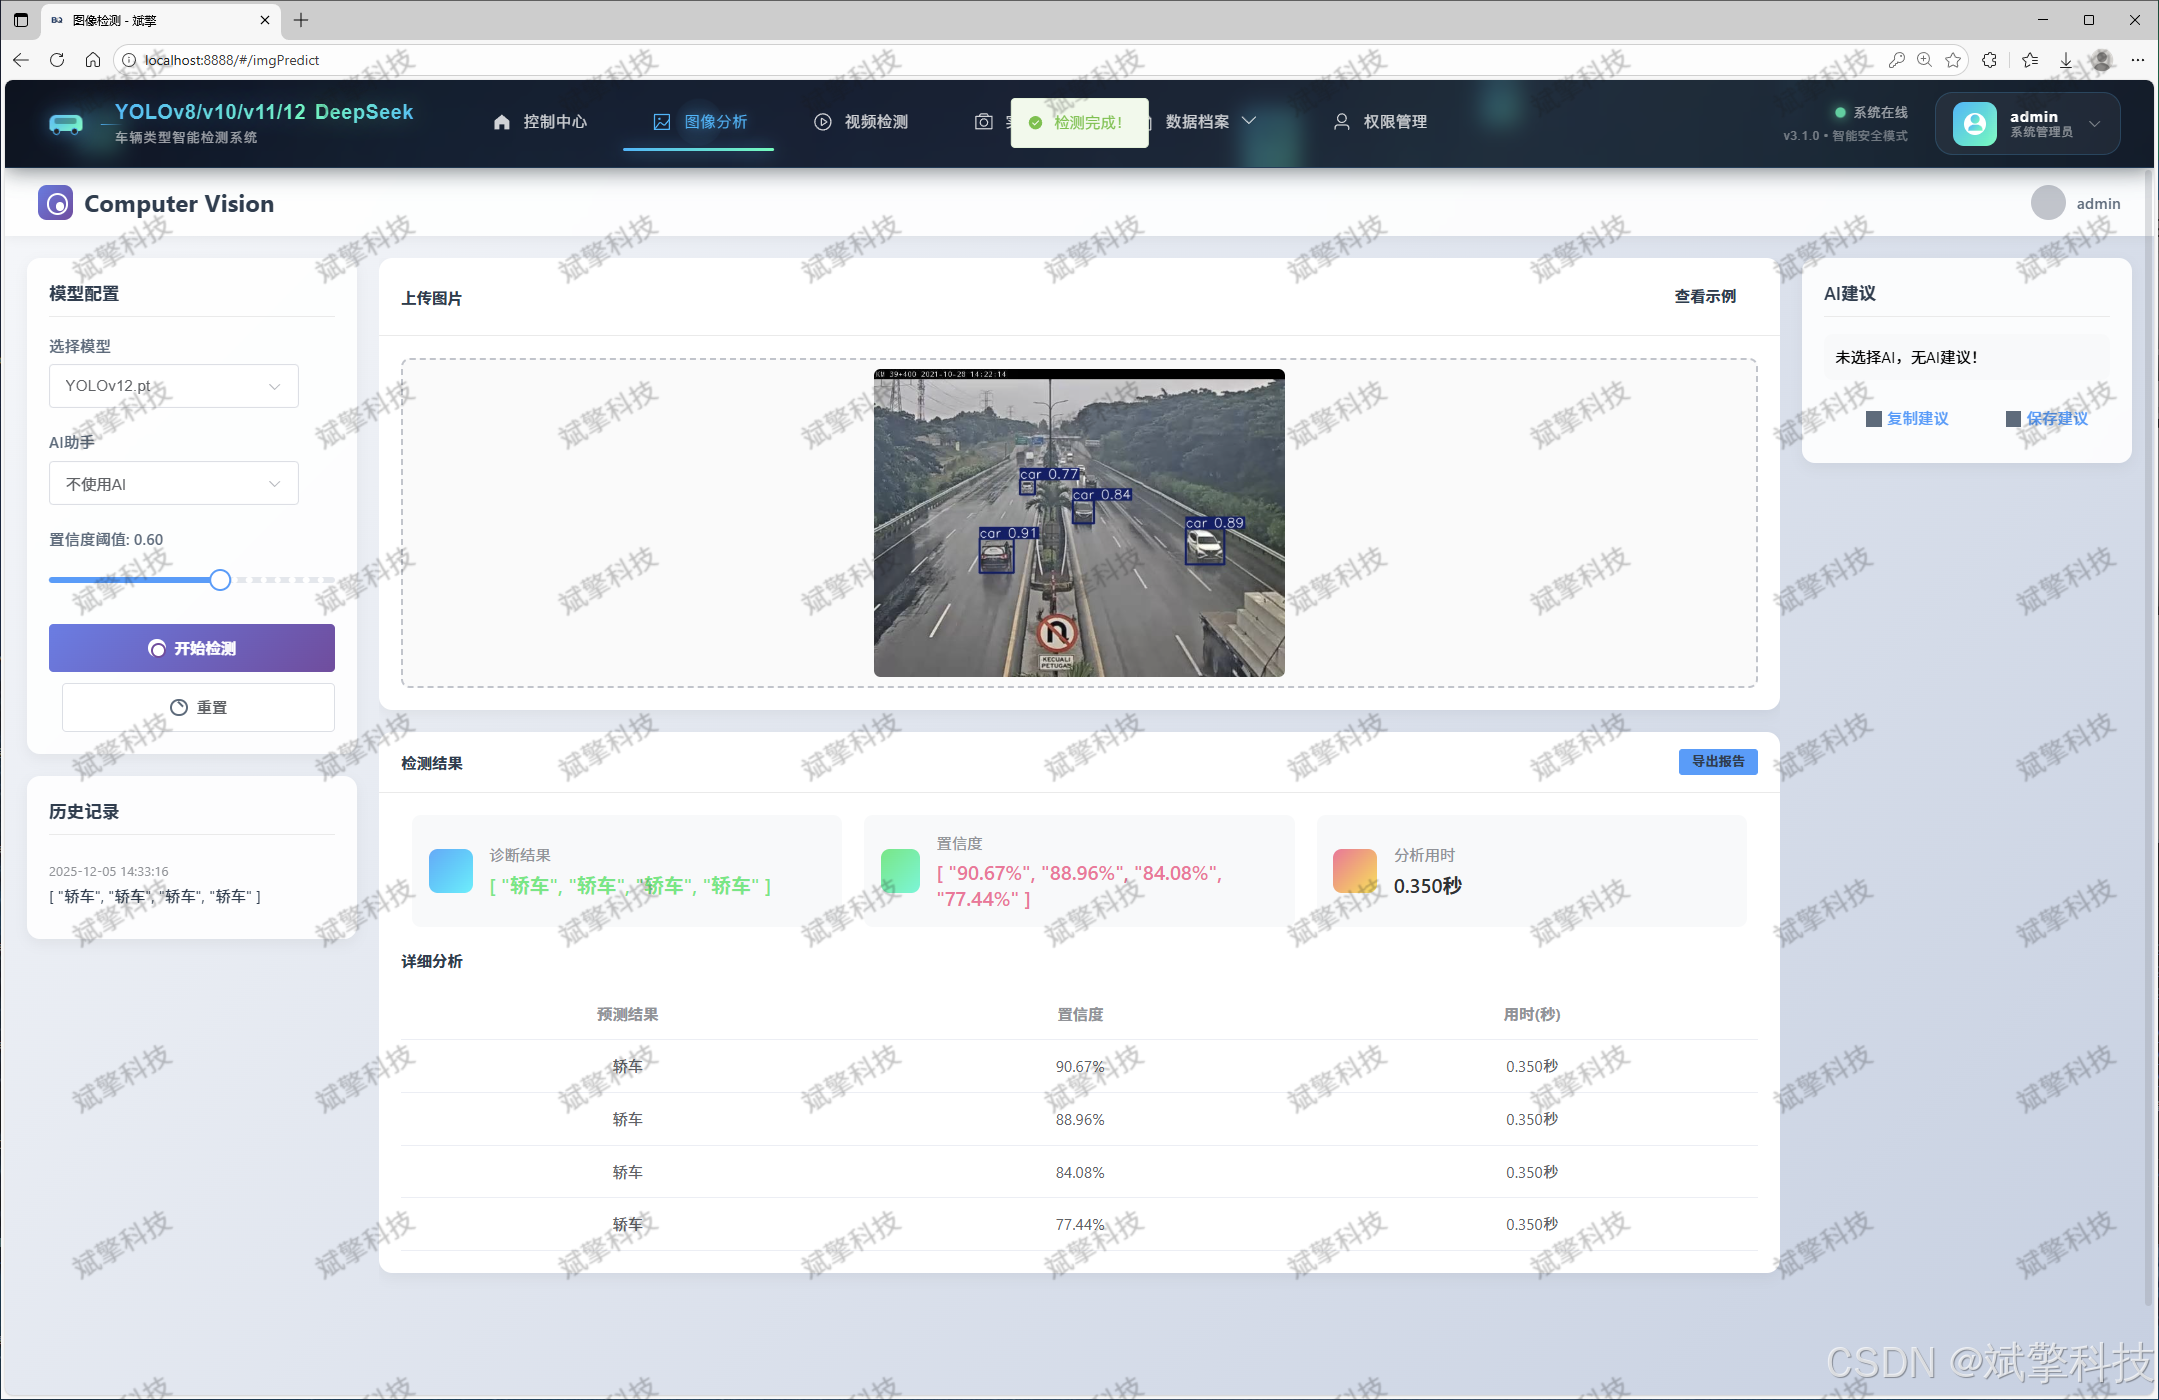Viewport: 2159px width, 1400px height.
Task: Open browser downloads icon
Action: (2066, 60)
